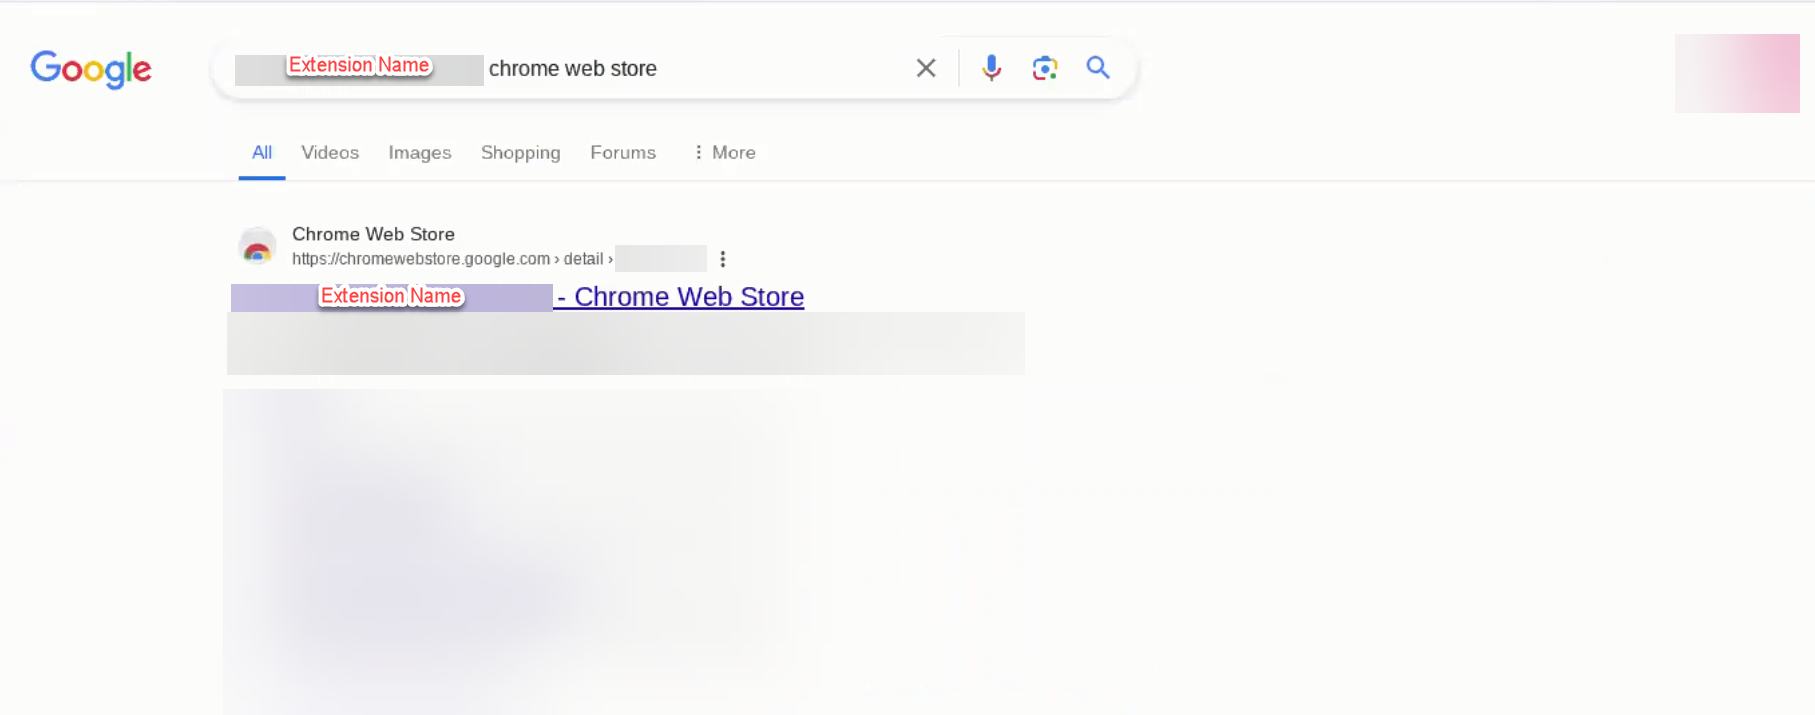Screen dimensions: 1815x715
Task: Switch to the Forums tab
Action: 623,153
